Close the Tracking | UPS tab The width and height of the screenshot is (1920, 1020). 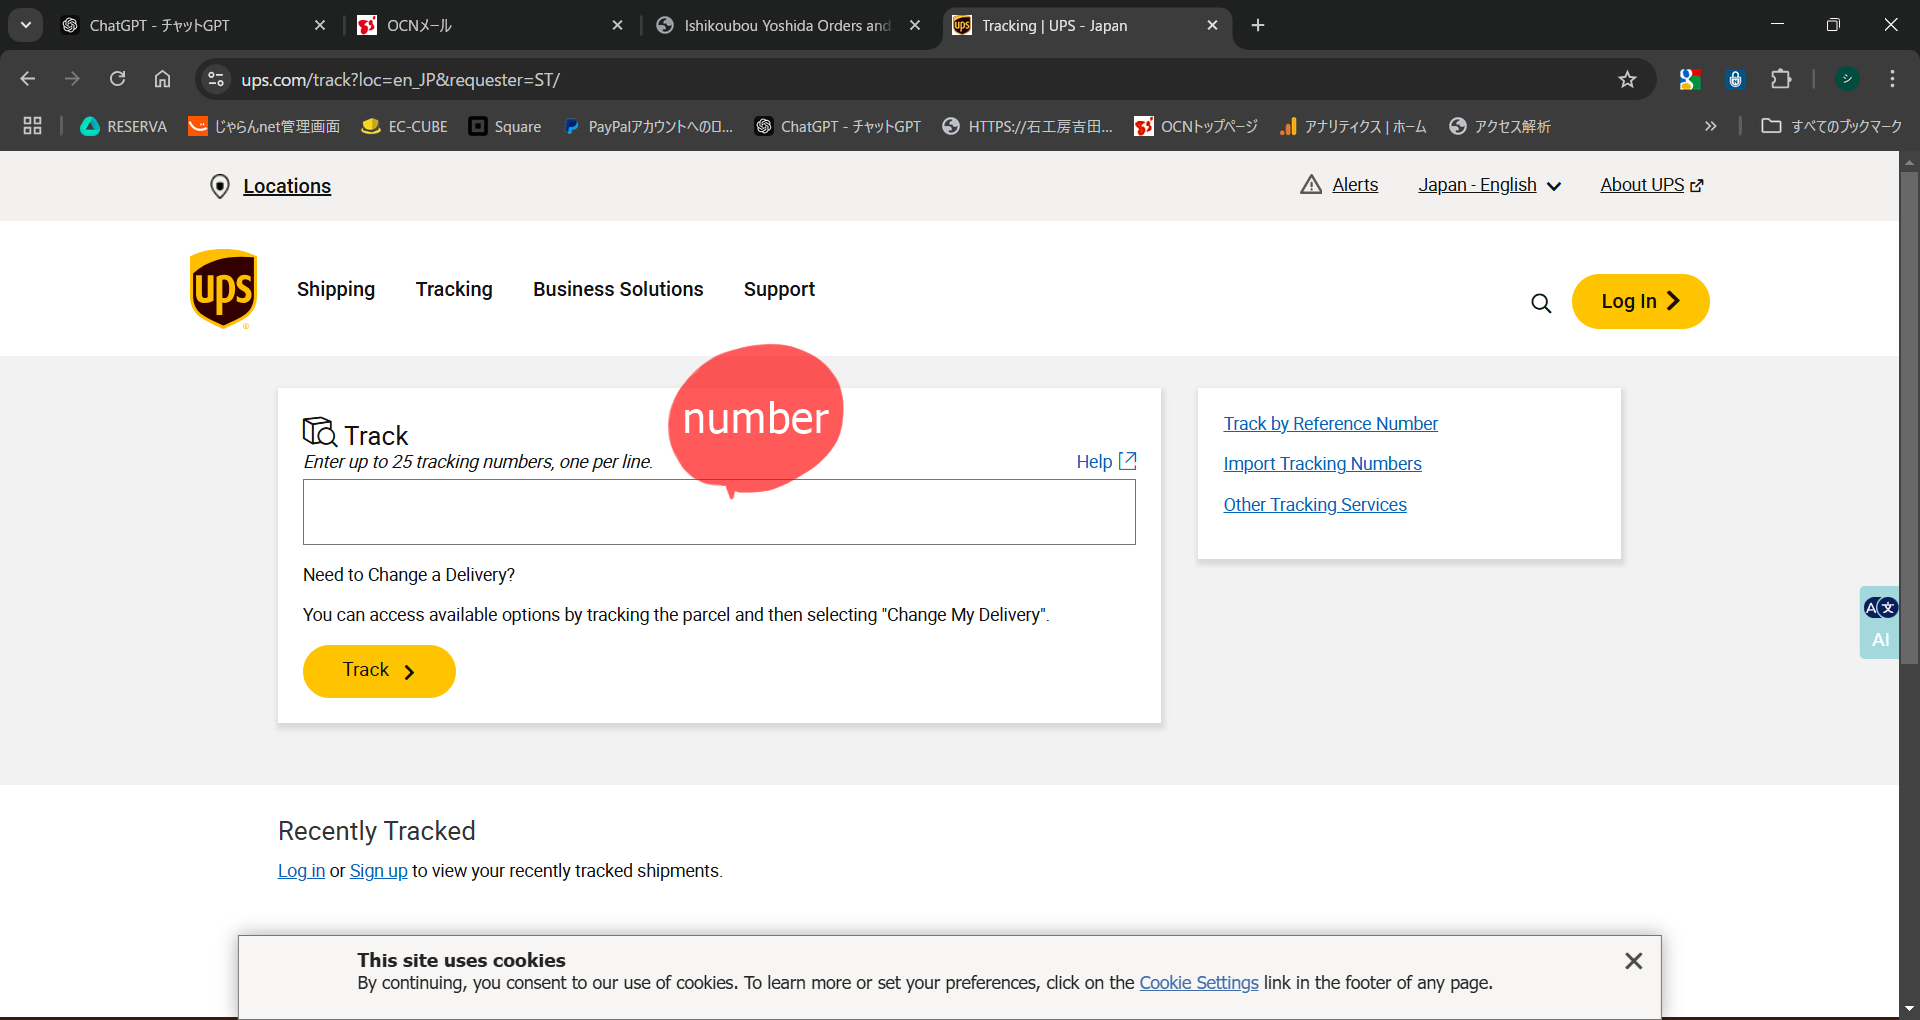pyautogui.click(x=1212, y=25)
